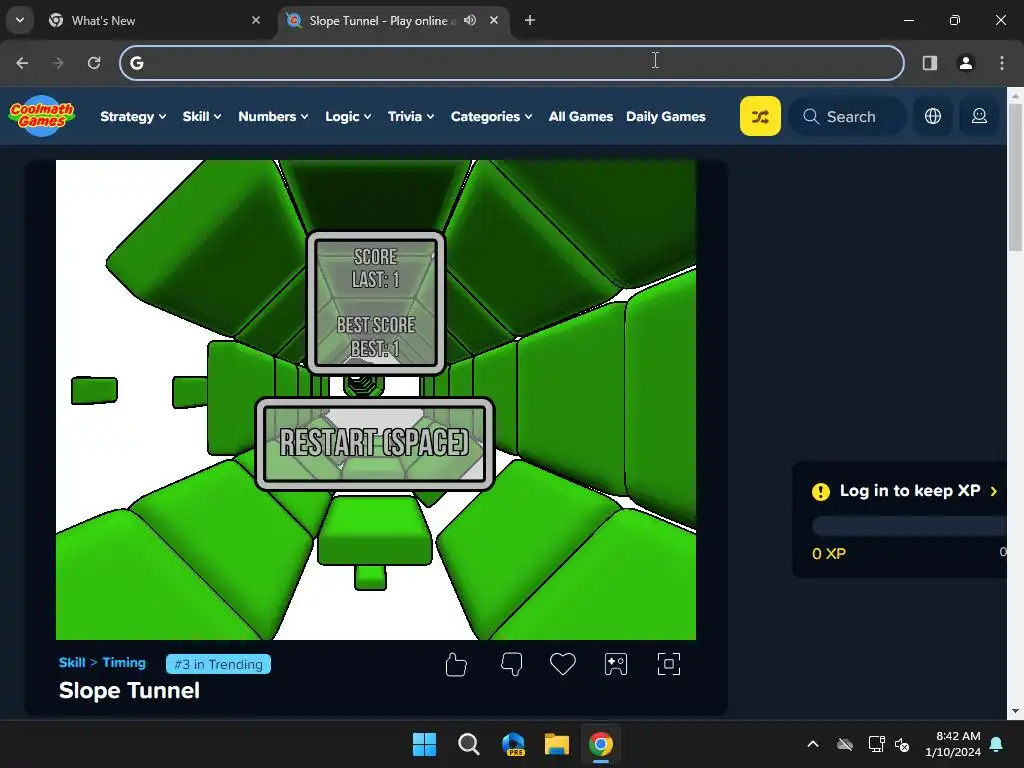The height and width of the screenshot is (768, 1024).
Task: Open the Chrome side panel
Action: (930, 63)
